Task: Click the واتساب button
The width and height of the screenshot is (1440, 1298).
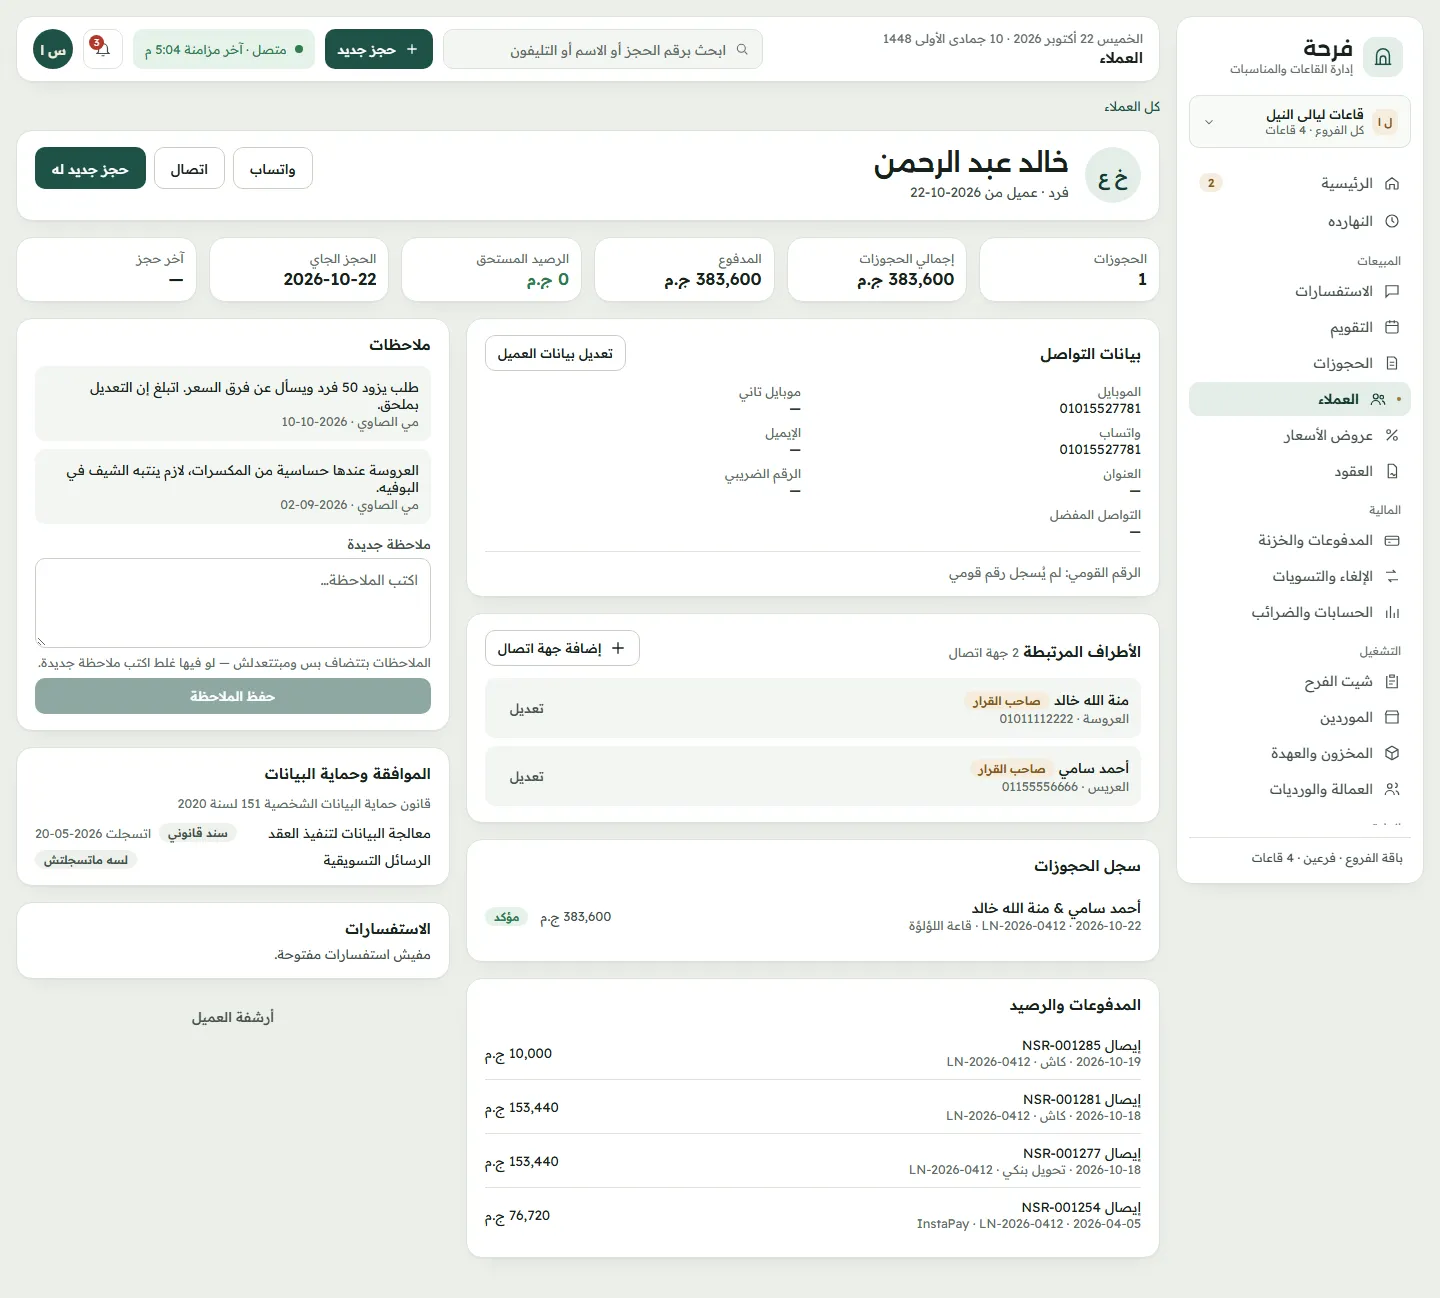Action: coord(273,169)
